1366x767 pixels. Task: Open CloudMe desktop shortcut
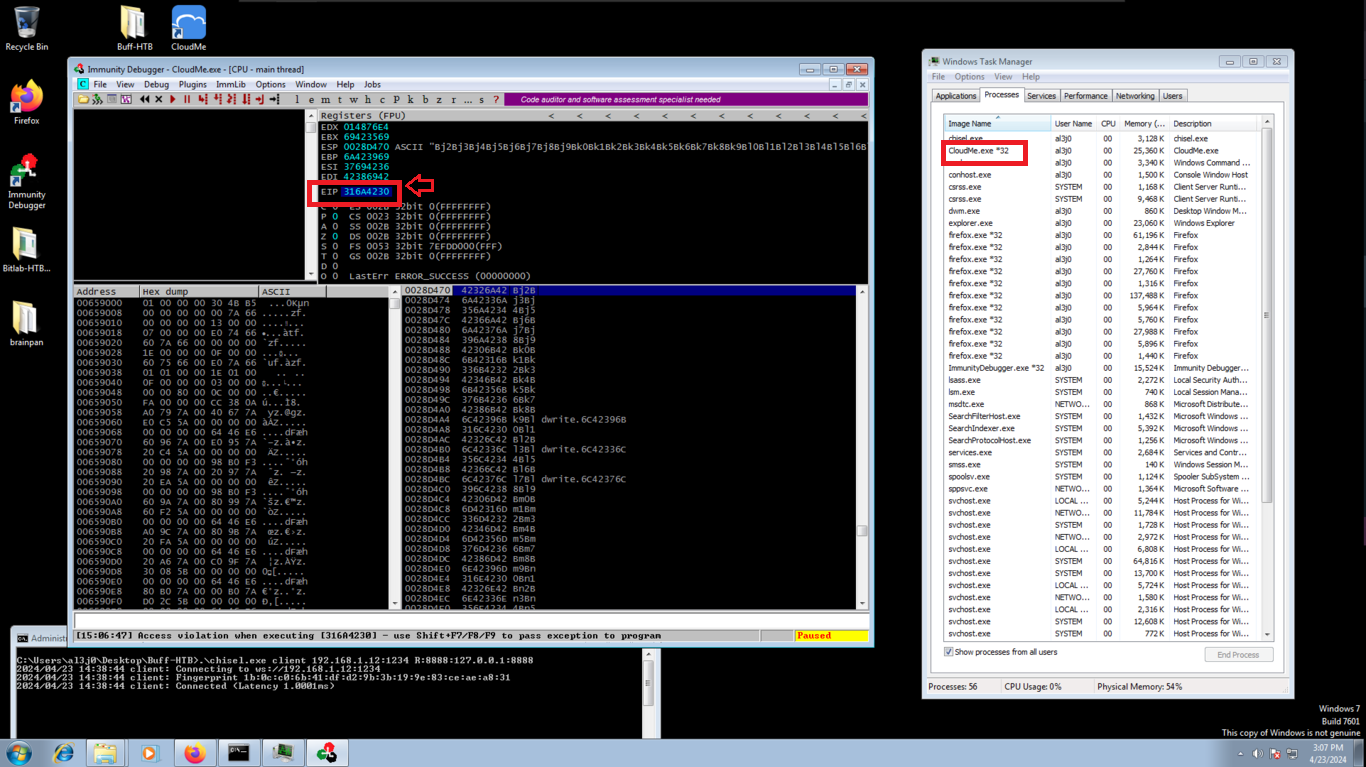(x=188, y=29)
